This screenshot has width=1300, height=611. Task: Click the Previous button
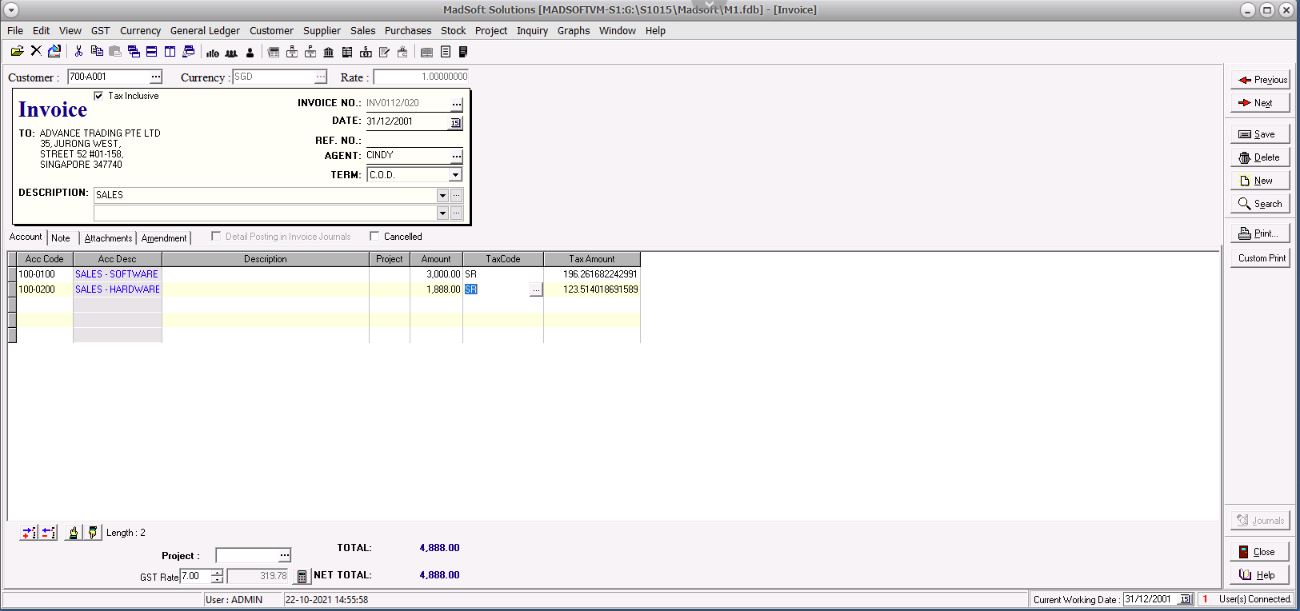pyautogui.click(x=1260, y=80)
